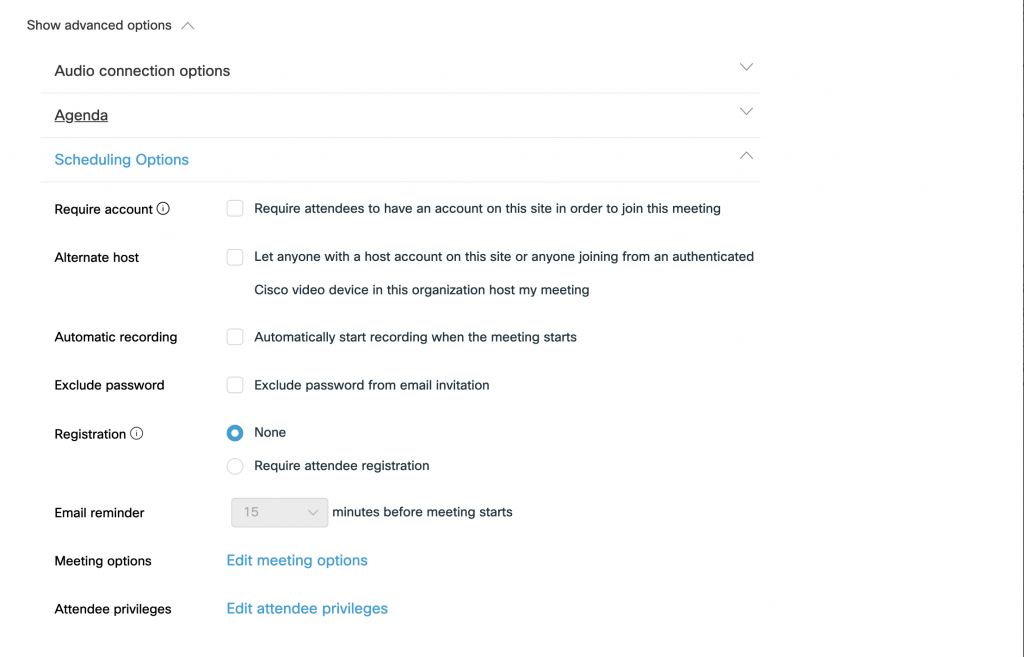The width and height of the screenshot is (1024, 657).
Task: Open Edit attendee privileges
Action: (x=306, y=608)
